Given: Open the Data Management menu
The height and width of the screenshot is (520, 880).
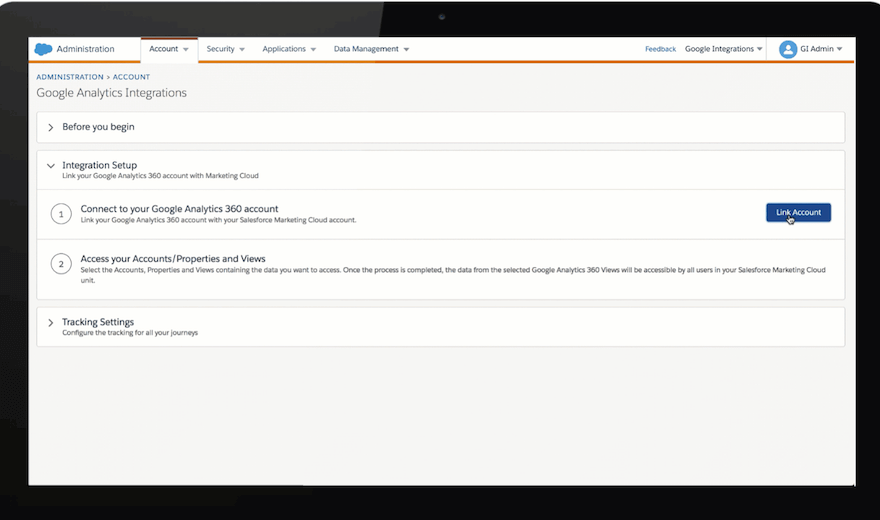Looking at the screenshot, I should coord(371,49).
